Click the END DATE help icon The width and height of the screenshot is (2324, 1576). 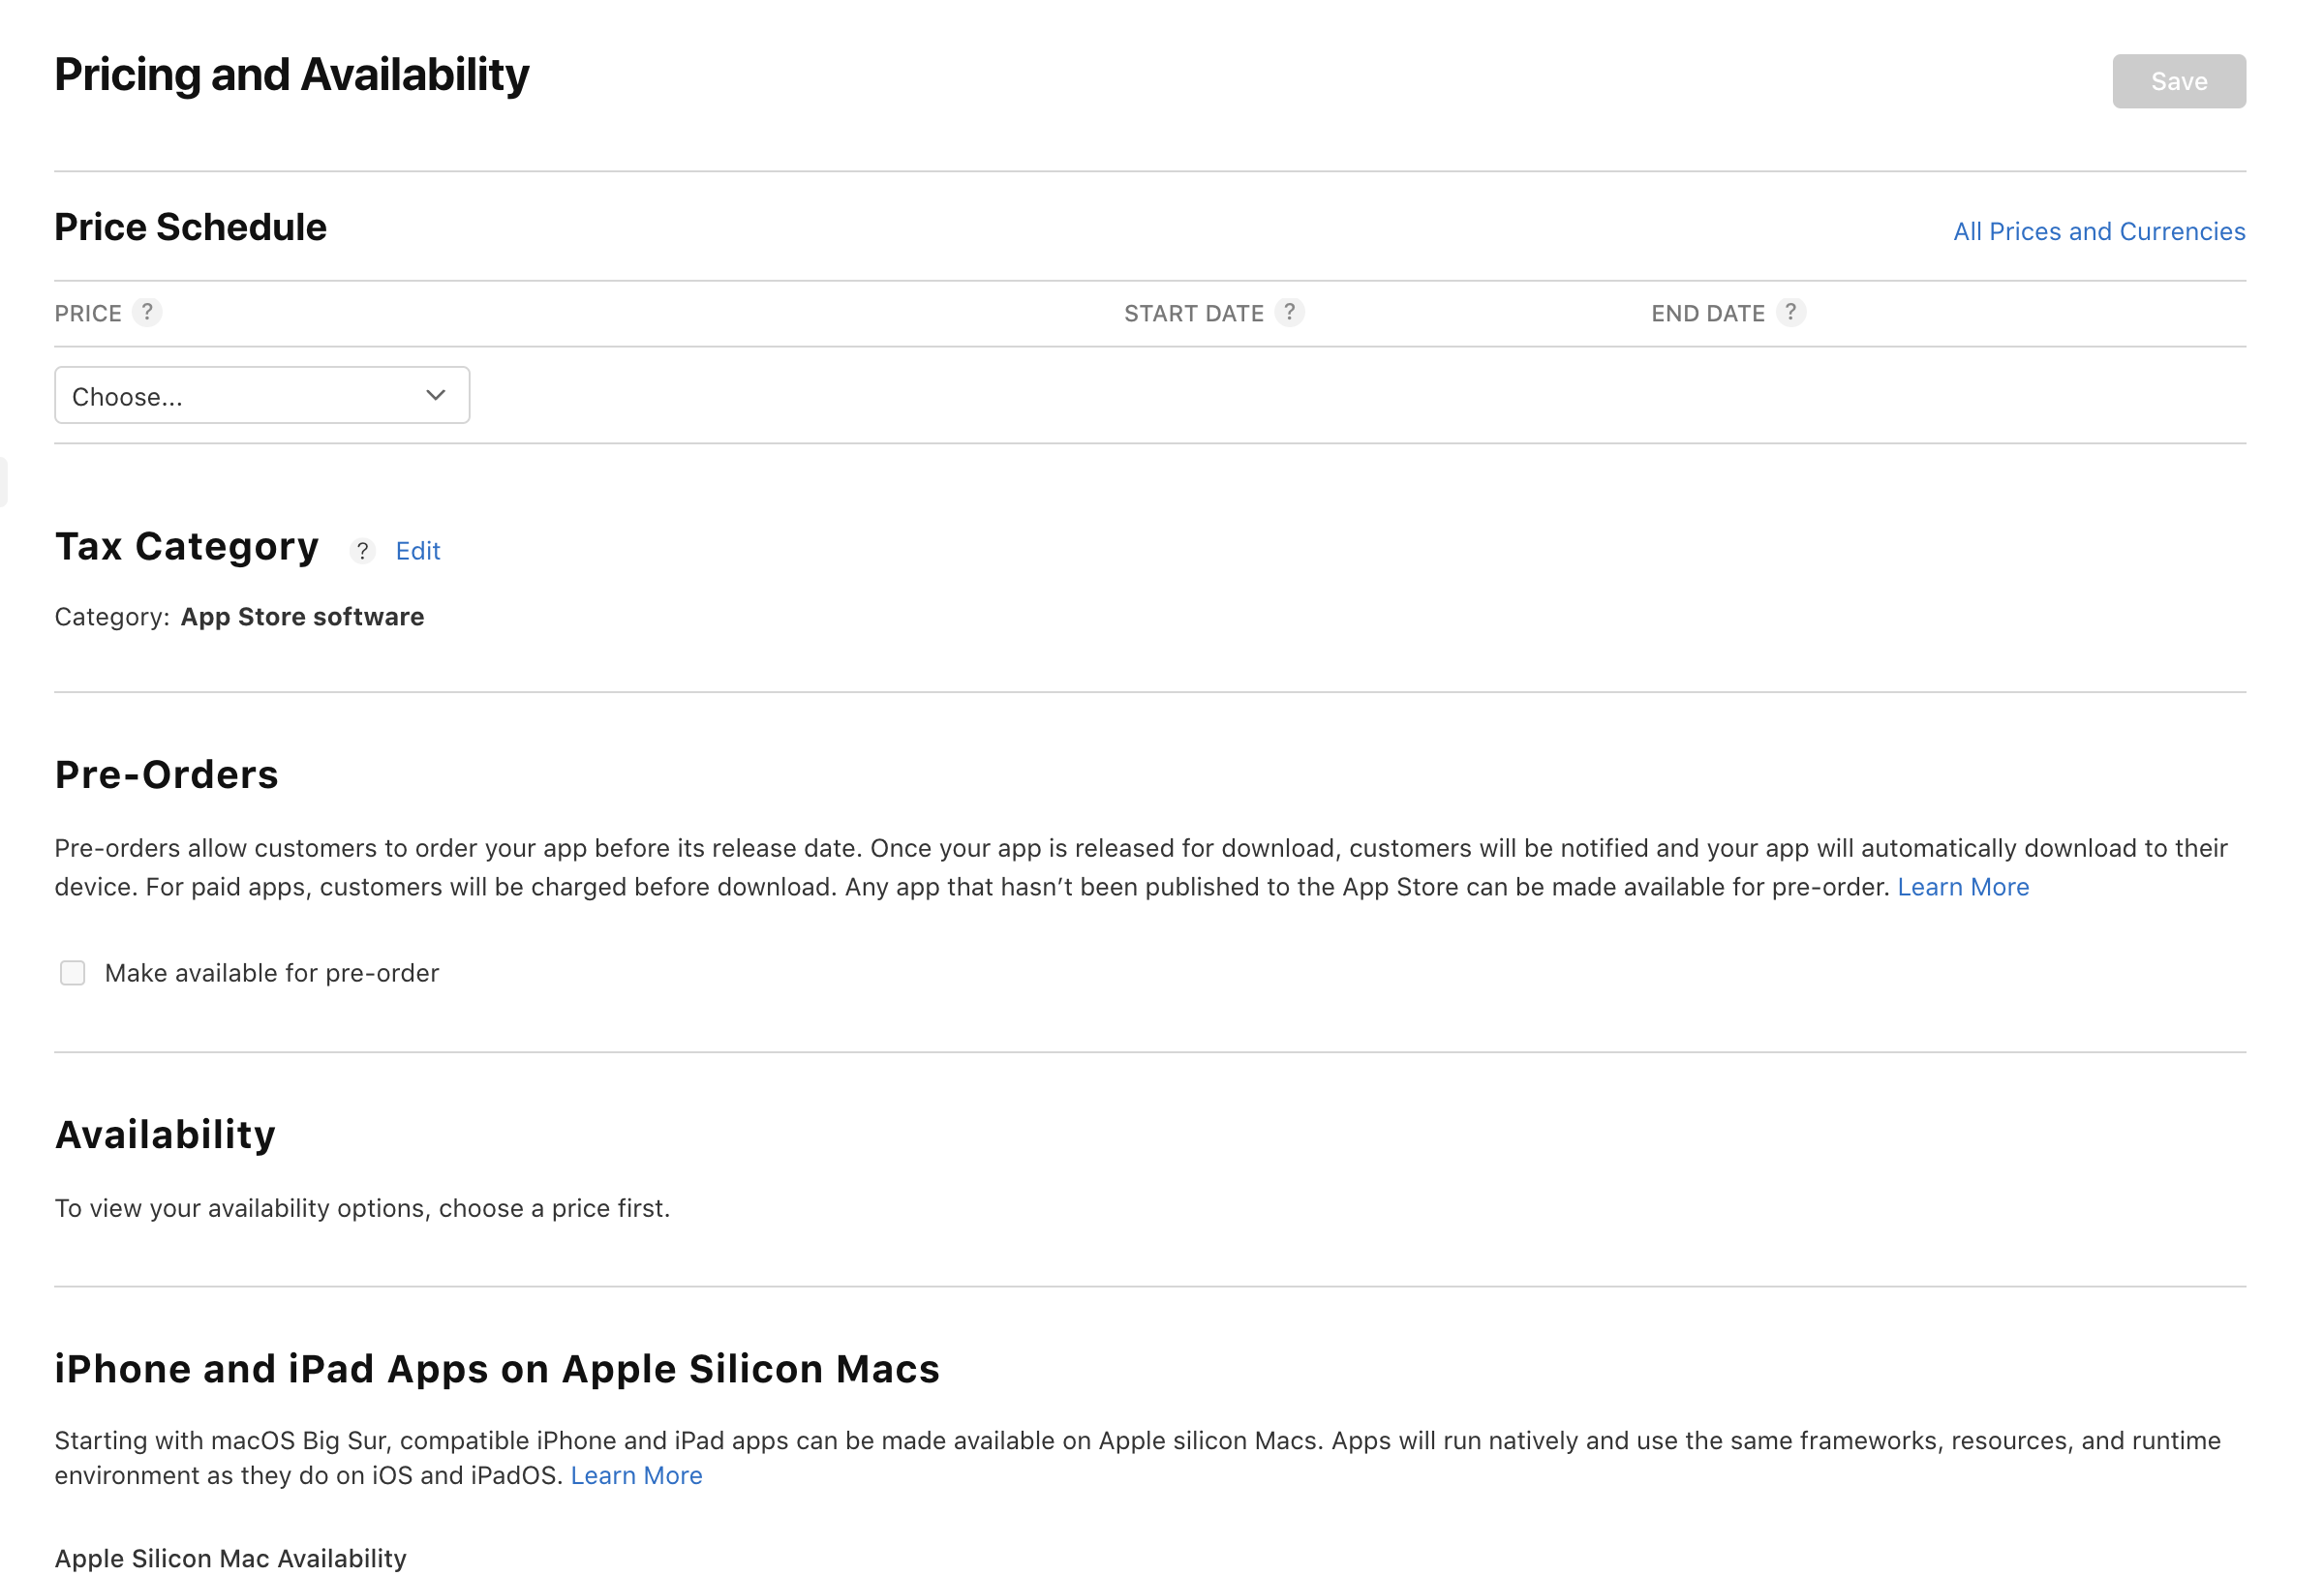(x=1790, y=313)
